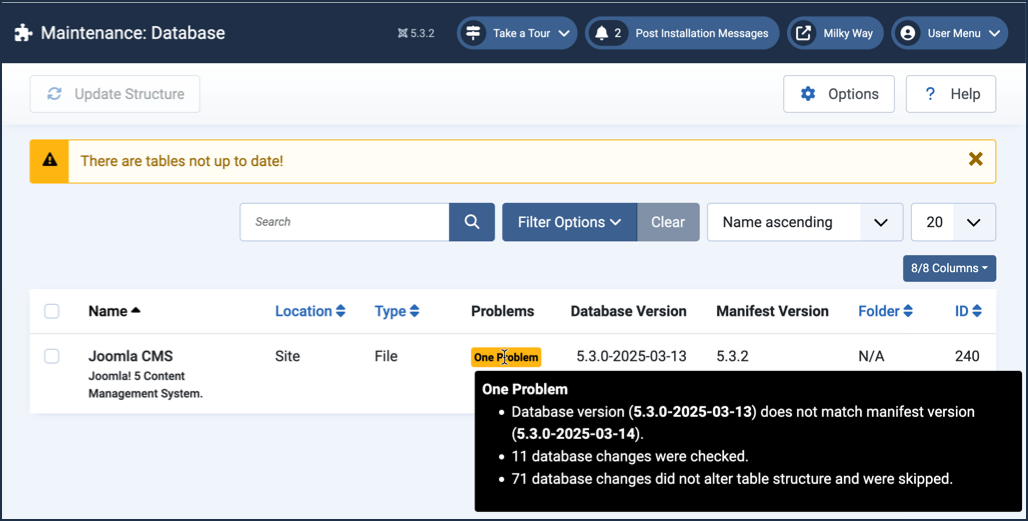Sort by Location column header

pyautogui.click(x=310, y=311)
